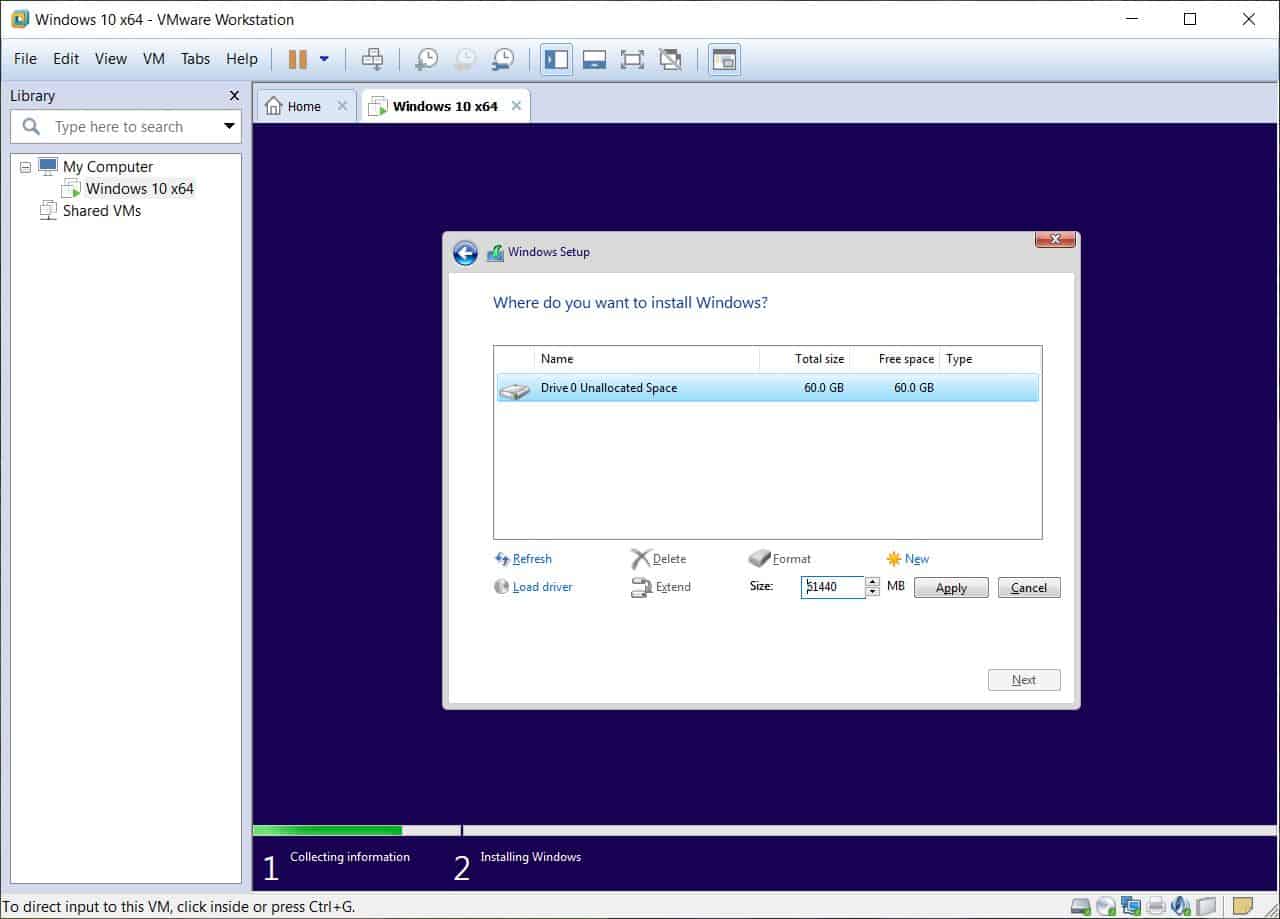
Task: Click the printer status bar icon
Action: 1156,907
